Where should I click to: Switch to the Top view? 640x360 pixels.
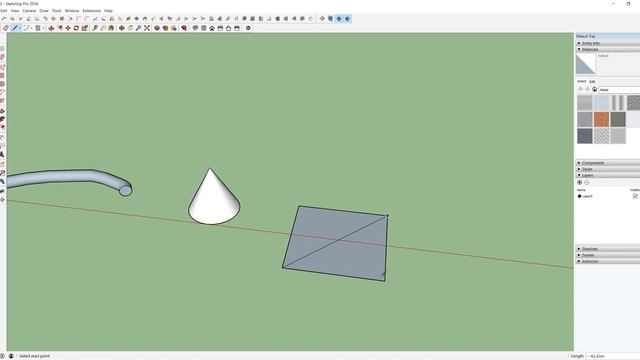(x=204, y=28)
